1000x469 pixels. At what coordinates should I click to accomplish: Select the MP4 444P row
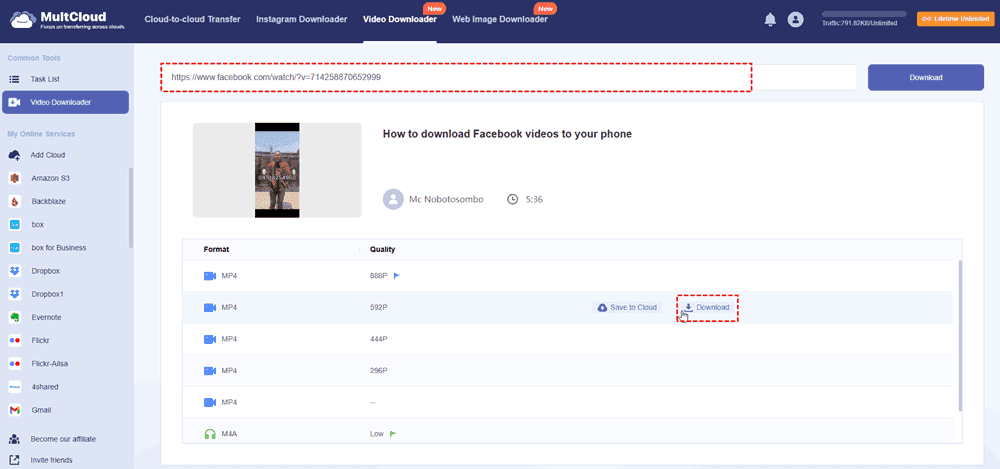[568, 339]
